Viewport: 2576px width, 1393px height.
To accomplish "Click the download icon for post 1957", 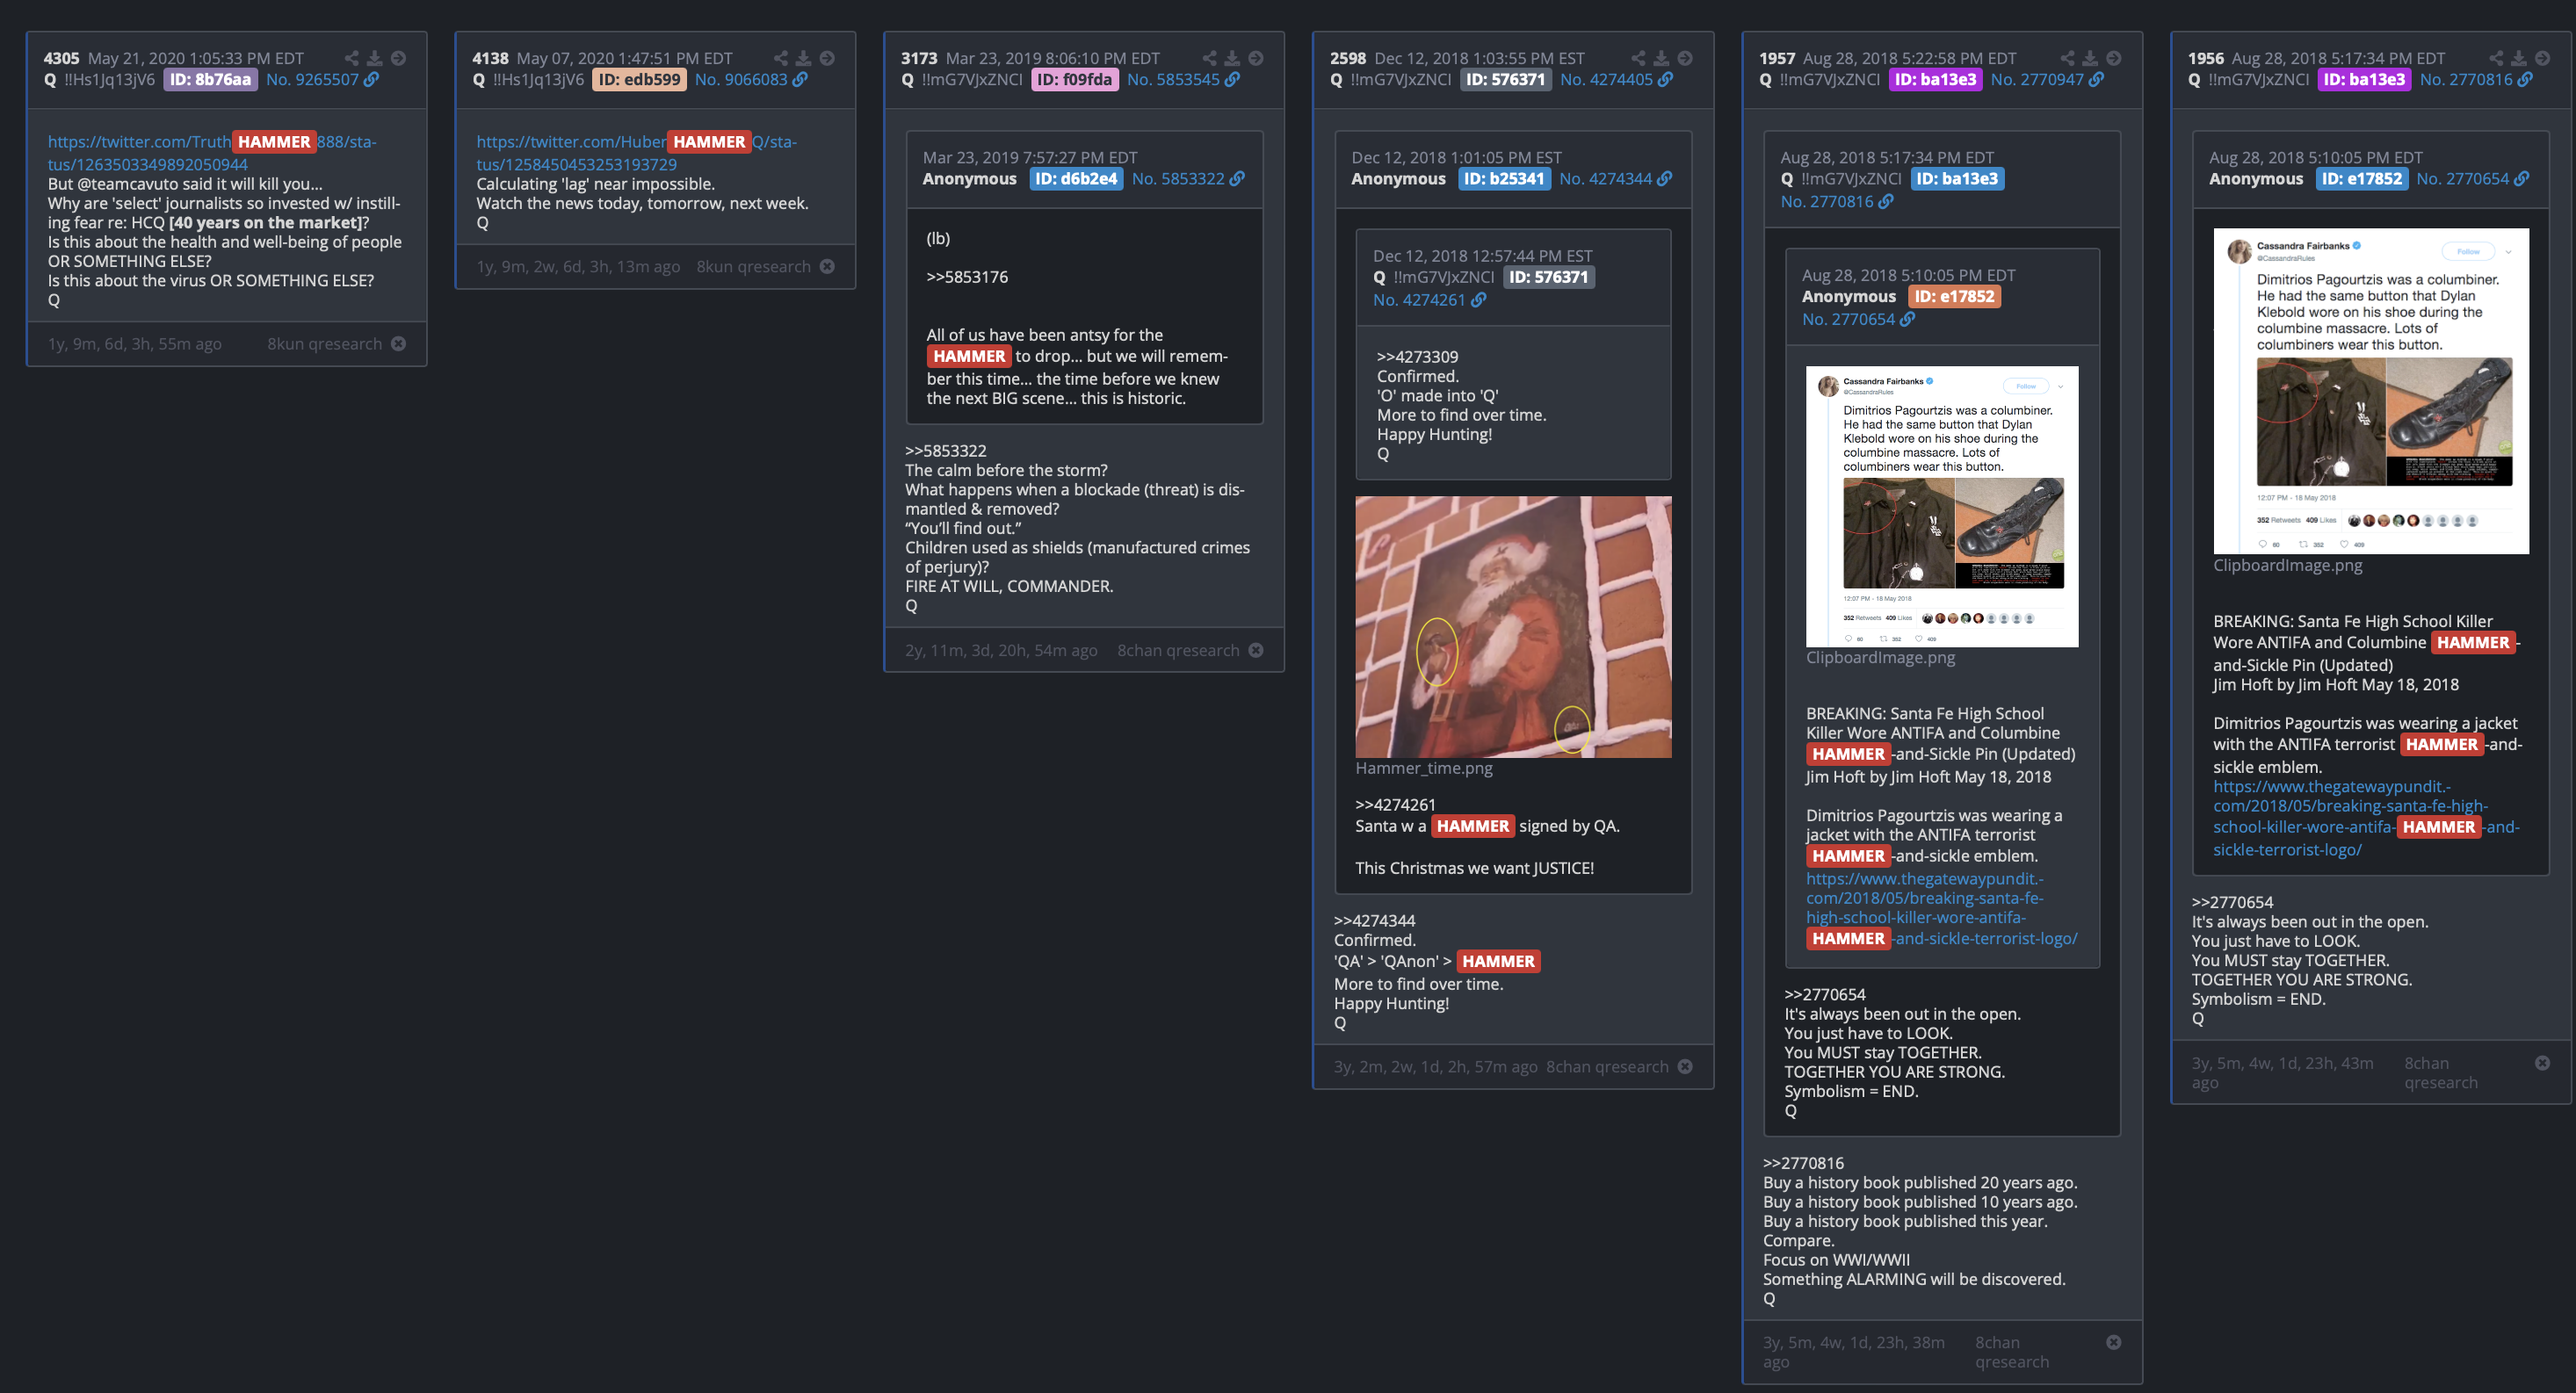I will [2090, 58].
